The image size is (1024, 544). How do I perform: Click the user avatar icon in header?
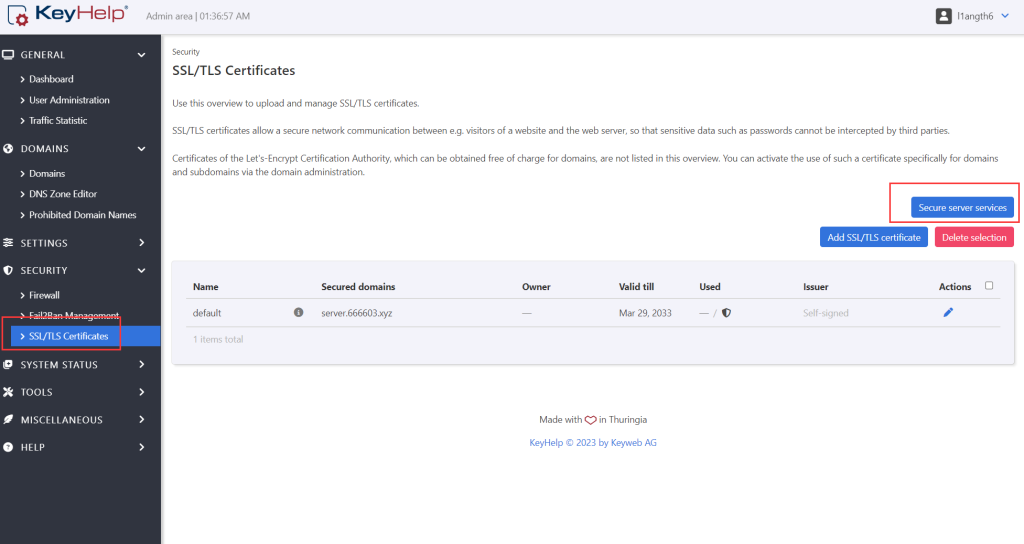pyautogui.click(x=943, y=16)
